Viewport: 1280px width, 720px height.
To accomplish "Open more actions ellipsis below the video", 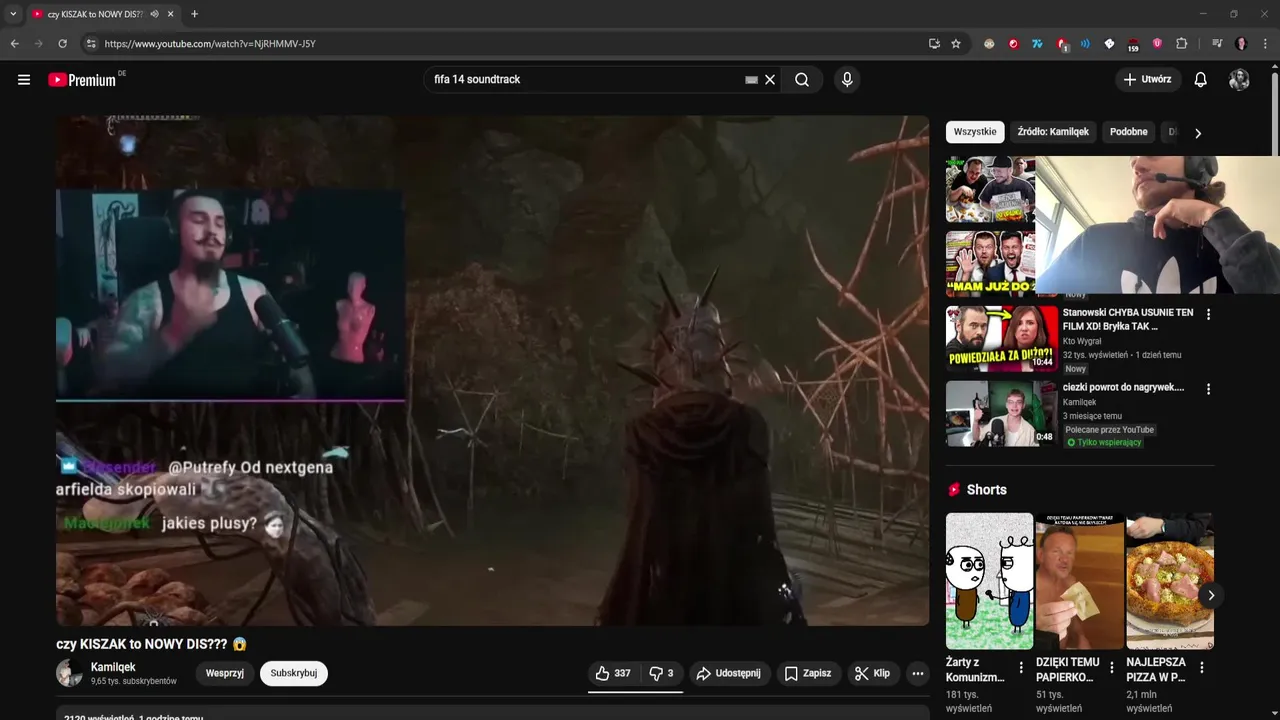I will (918, 673).
